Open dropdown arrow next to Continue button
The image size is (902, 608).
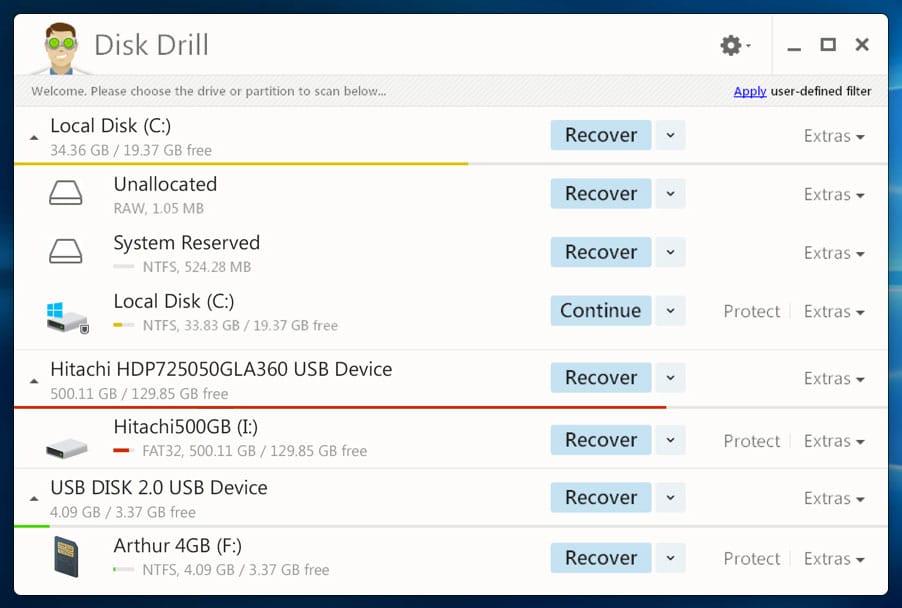tap(670, 311)
